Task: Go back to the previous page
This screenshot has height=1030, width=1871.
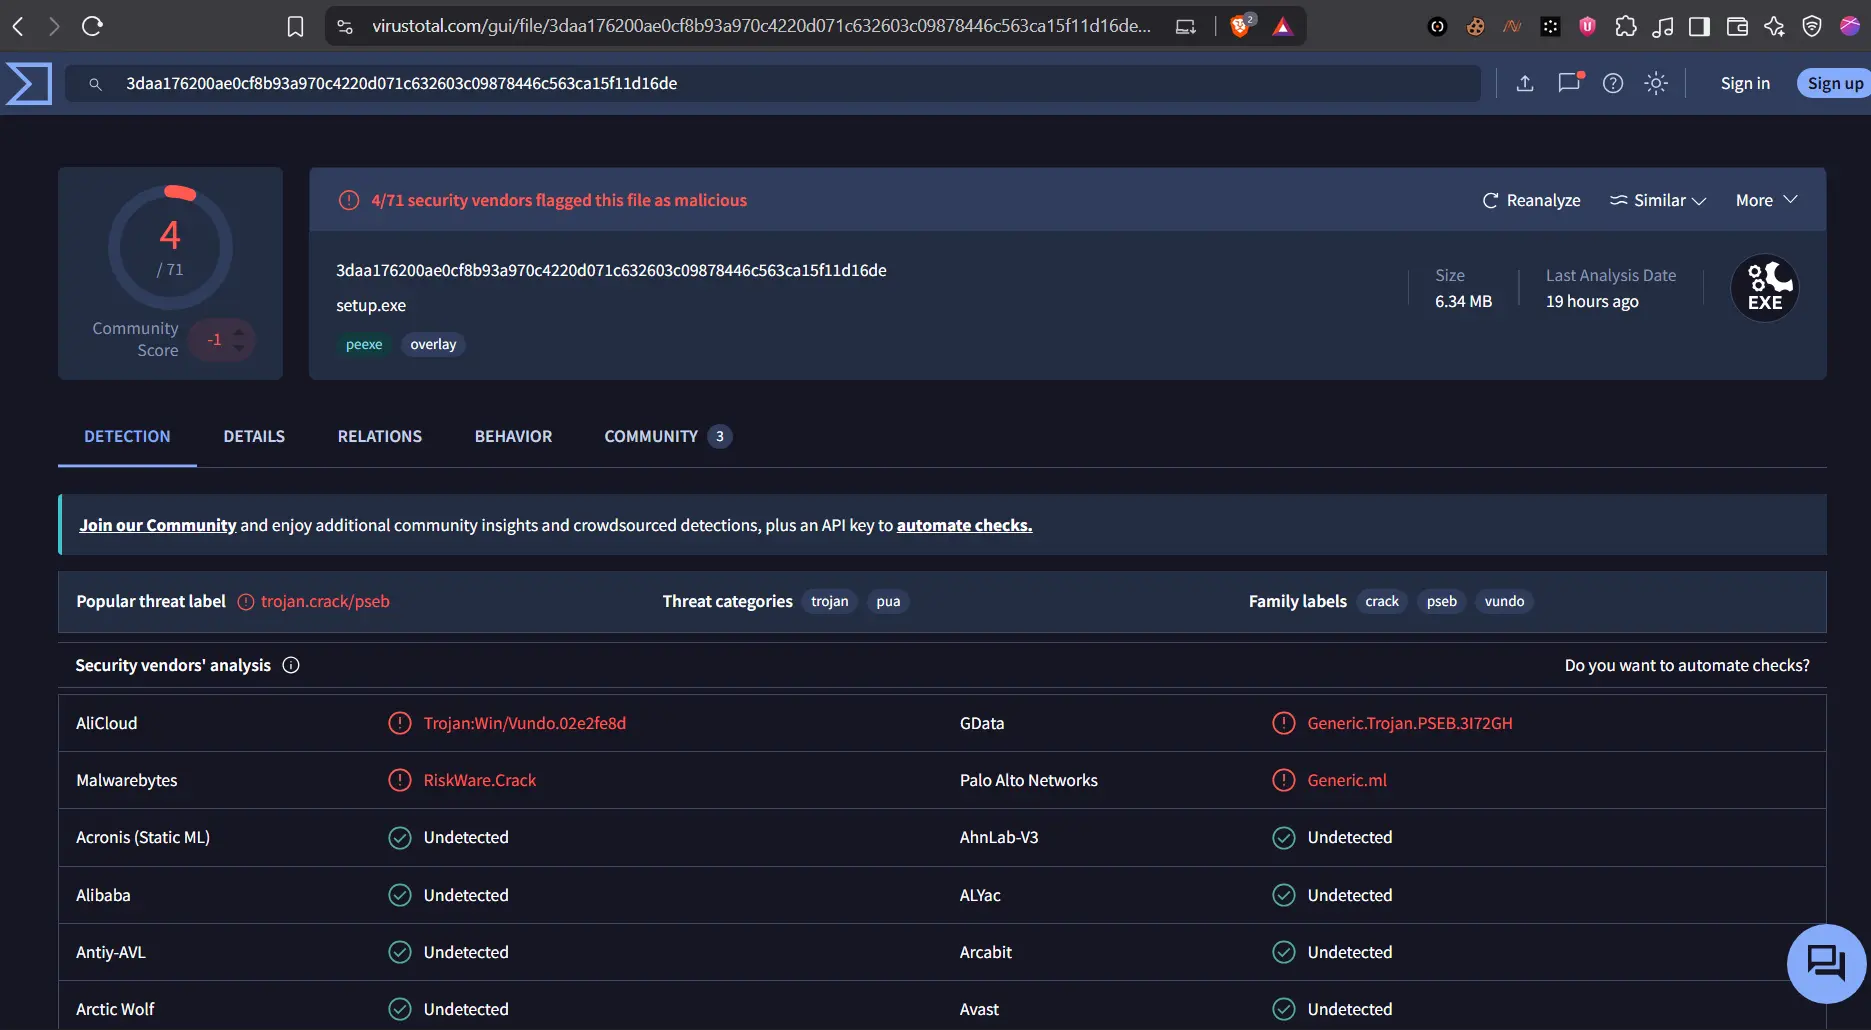Action: 18,26
